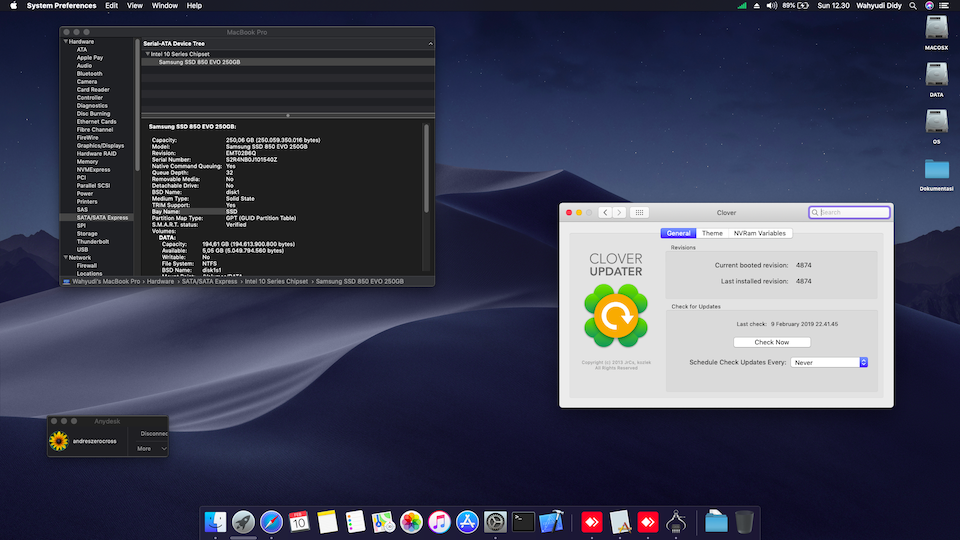Viewport: 960px width, 540px height.
Task: Collapse the Hardware section in sidebar
Action: tap(66, 42)
